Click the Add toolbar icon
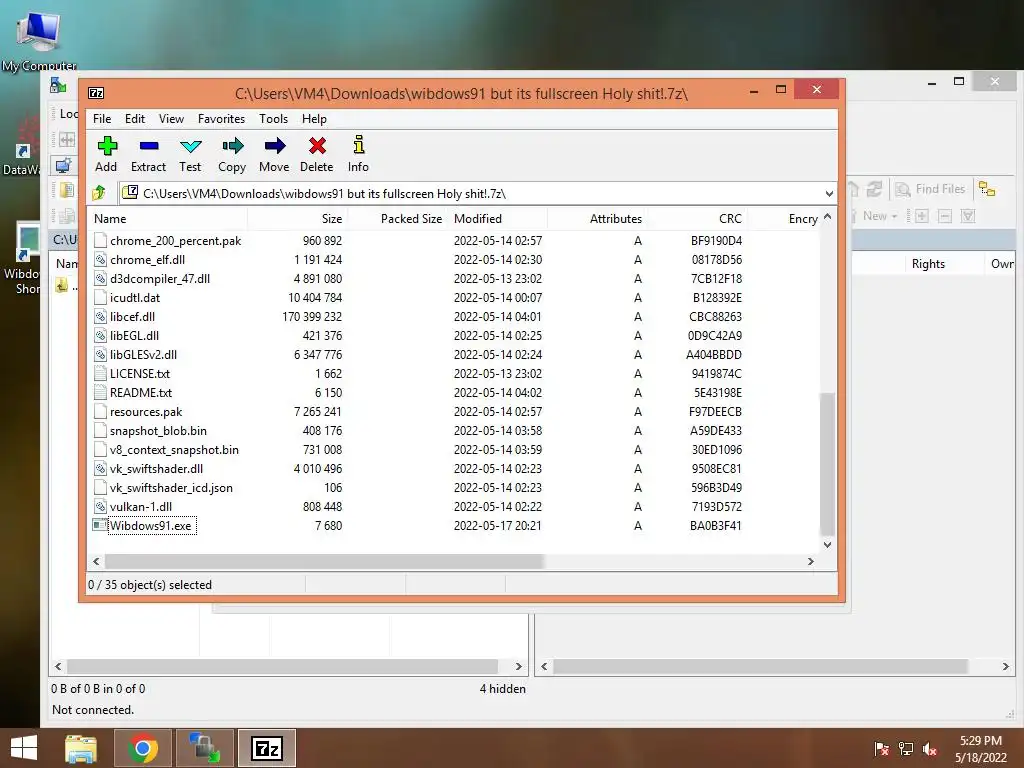Image resolution: width=1024 pixels, height=768 pixels. [107, 146]
